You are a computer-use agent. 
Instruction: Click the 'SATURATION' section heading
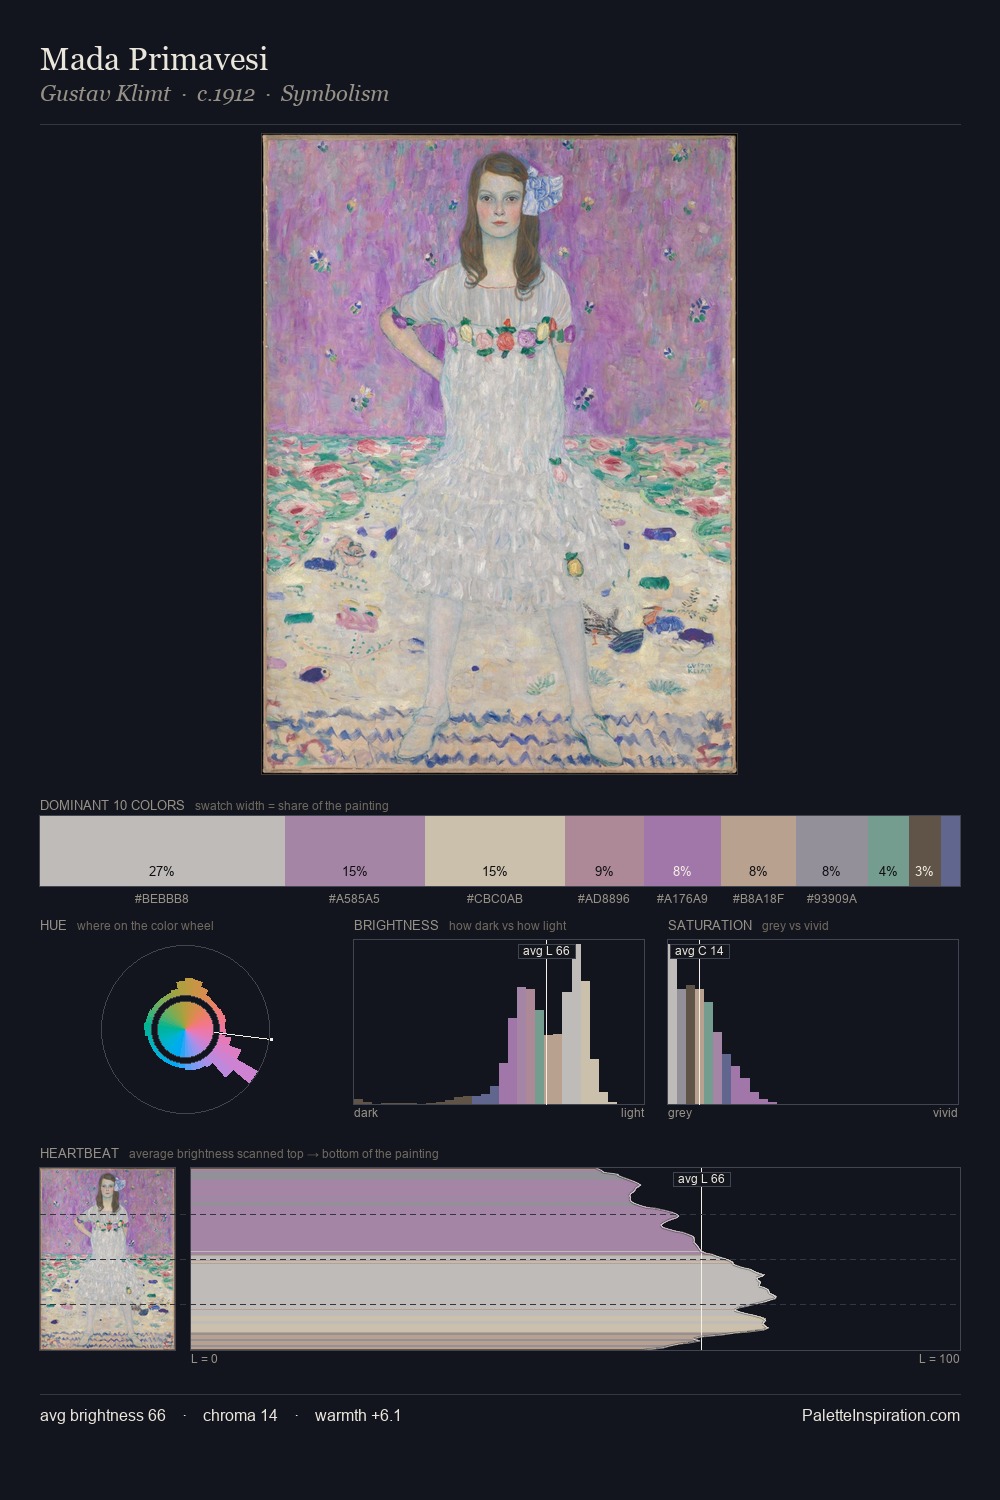tap(710, 925)
